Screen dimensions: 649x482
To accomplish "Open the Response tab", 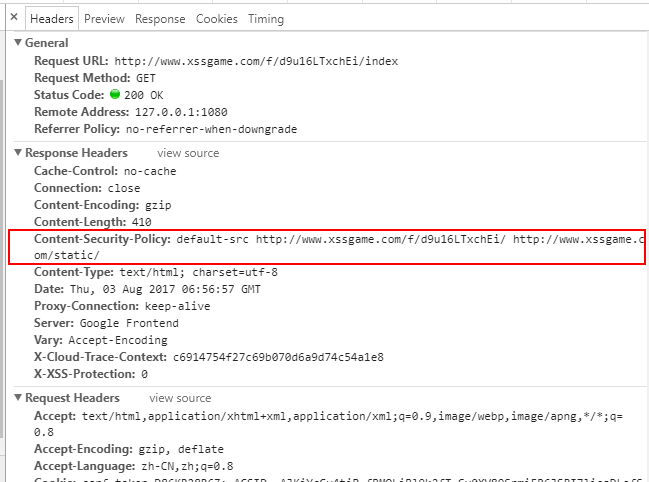I will [x=160, y=19].
